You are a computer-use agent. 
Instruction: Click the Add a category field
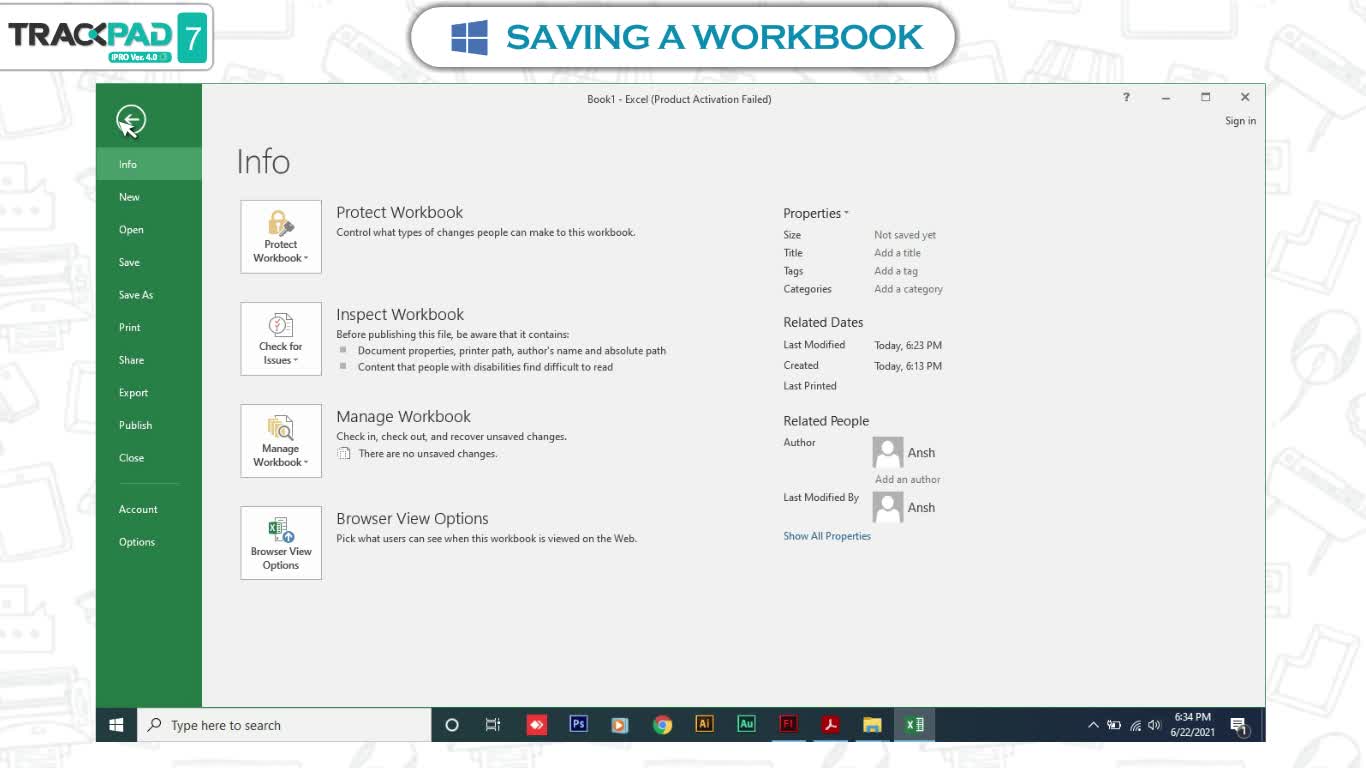908,289
